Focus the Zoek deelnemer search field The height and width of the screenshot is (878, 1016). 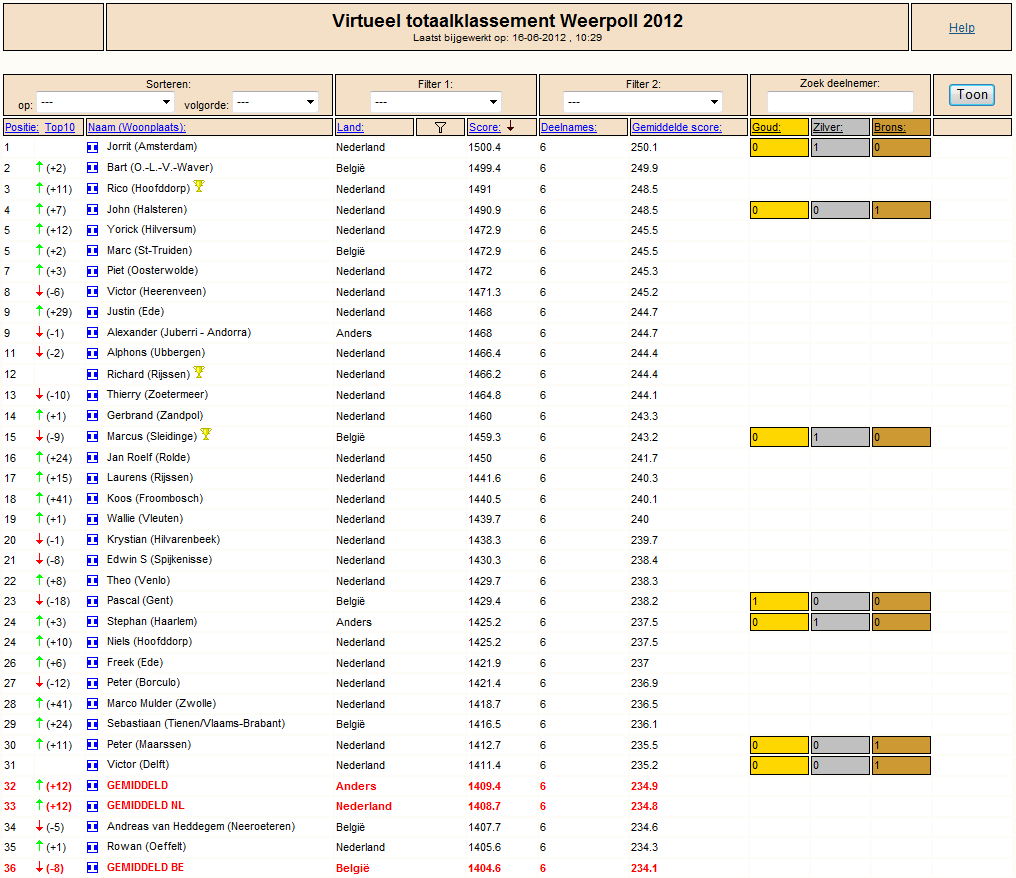(840, 102)
